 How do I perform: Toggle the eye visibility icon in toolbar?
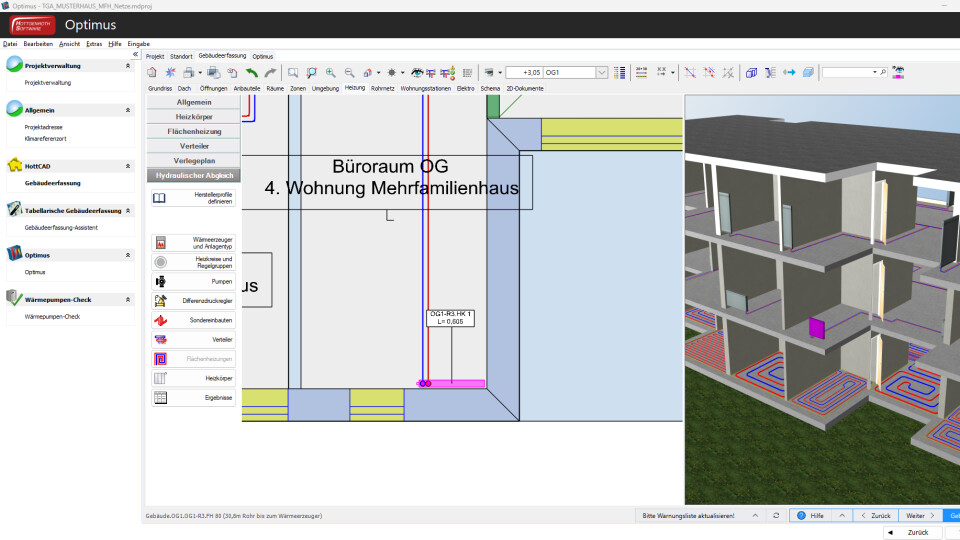pyautogui.click(x=418, y=73)
